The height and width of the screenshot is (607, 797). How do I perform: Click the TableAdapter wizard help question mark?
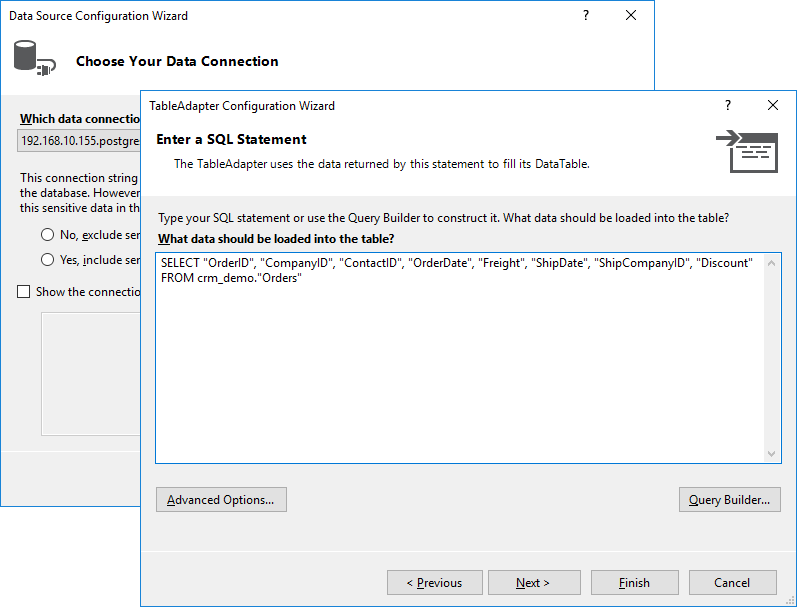727,105
